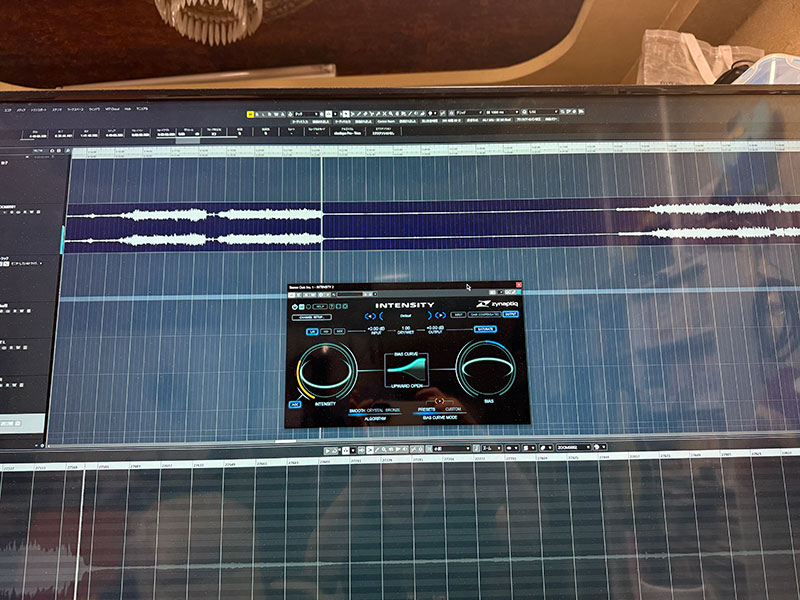800x600 pixels.
Task: Click the long level compensation button below Zynaptiq logo
Action: (x=484, y=314)
